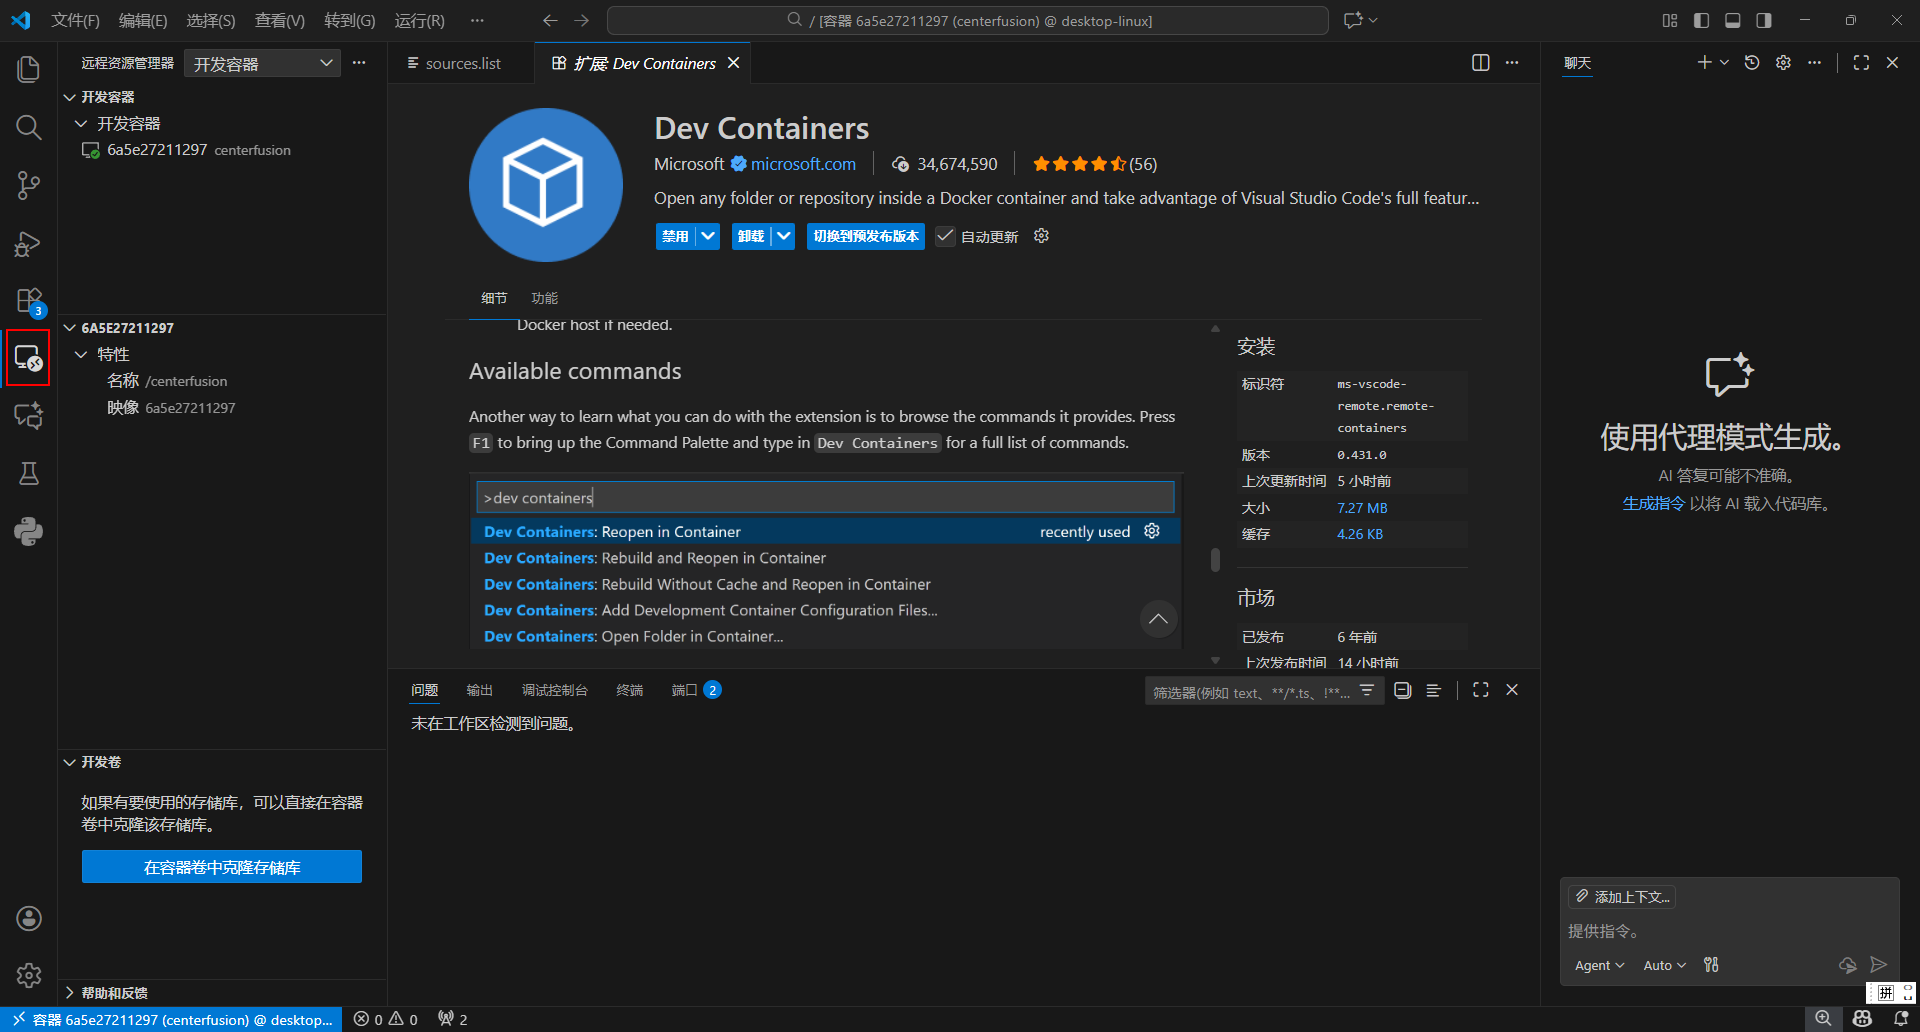The width and height of the screenshot is (1920, 1032).
Task: Click the Copilot status icon in status bar
Action: [1862, 1019]
